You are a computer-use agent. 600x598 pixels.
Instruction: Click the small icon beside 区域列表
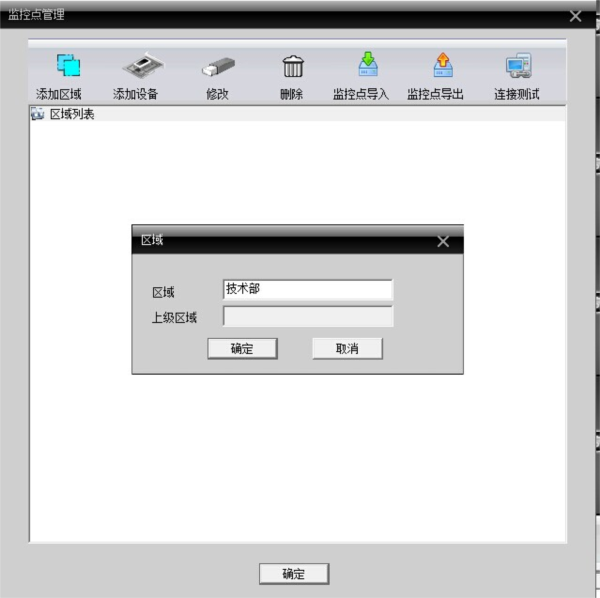click(38, 115)
